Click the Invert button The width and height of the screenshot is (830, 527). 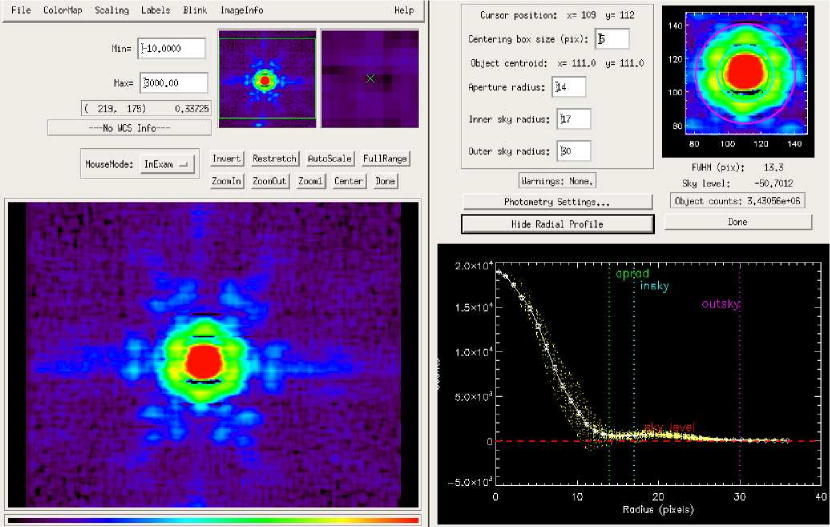click(x=227, y=159)
